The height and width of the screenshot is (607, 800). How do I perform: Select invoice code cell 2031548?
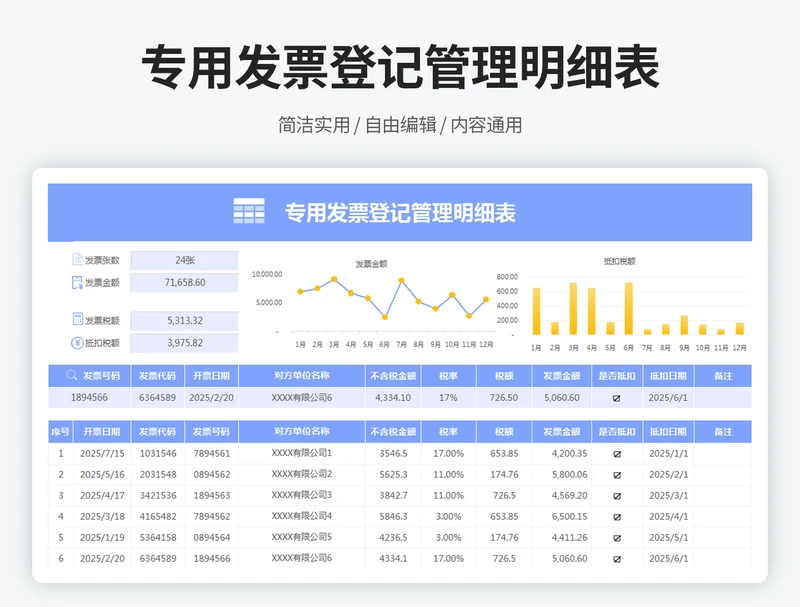pyautogui.click(x=158, y=474)
